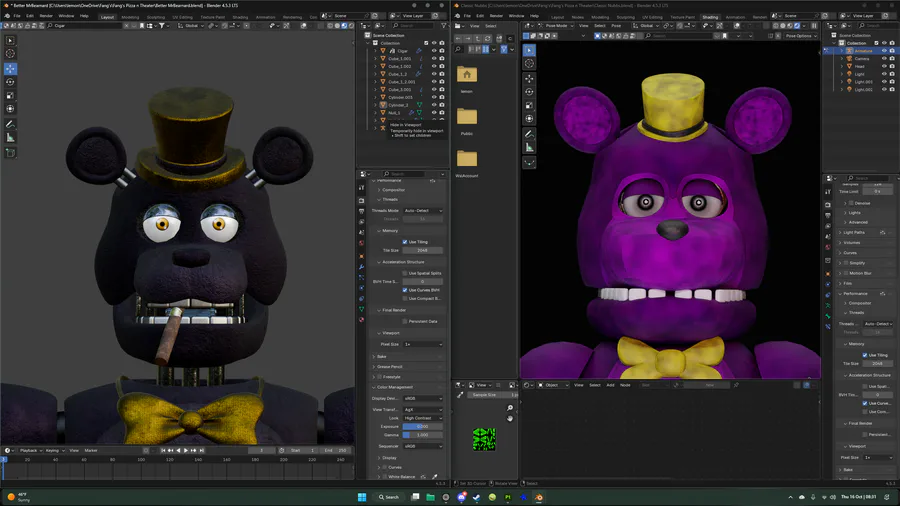Enable the Persistent Data checkbox, left window

pos(405,321)
